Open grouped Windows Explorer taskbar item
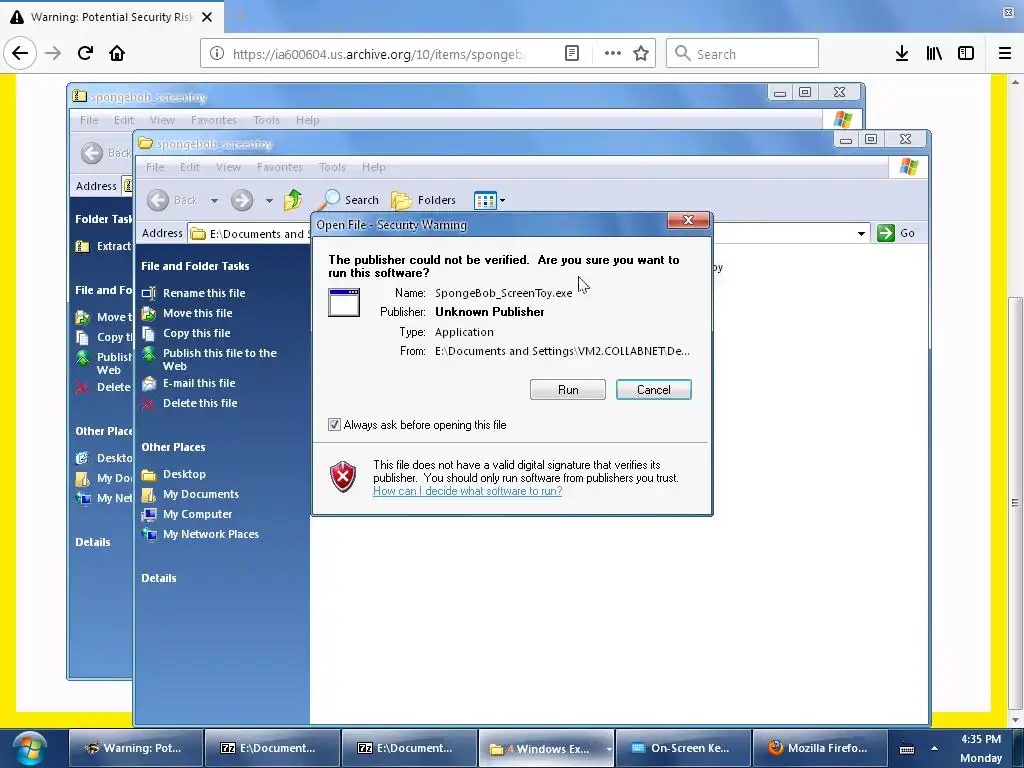Screen dimensions: 1024x768 point(546,748)
